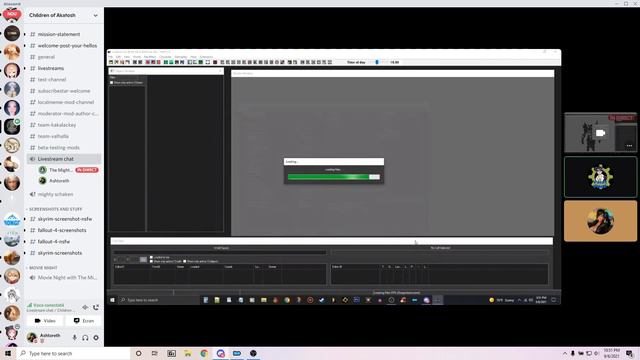Open the Windows notification center icon
This screenshot has width=640, height=360.
[629, 353]
